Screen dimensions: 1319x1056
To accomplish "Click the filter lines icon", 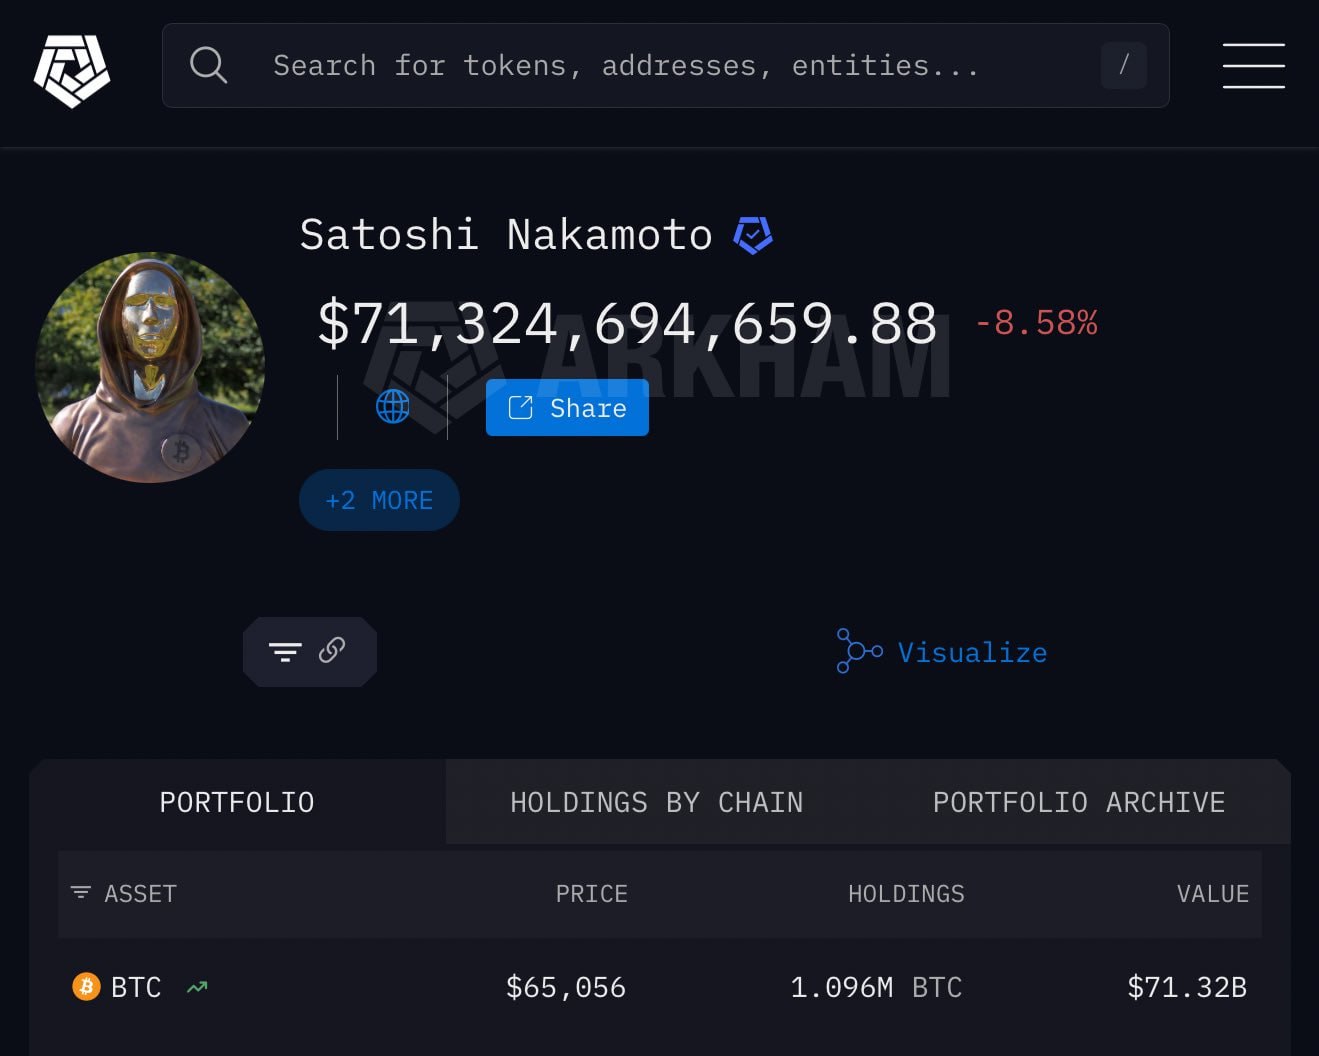I will [x=285, y=652].
